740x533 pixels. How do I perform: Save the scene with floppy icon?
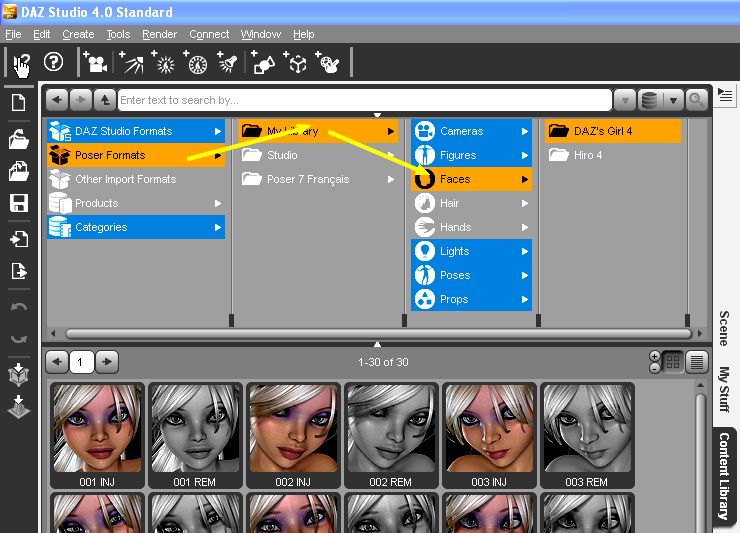click(x=19, y=203)
